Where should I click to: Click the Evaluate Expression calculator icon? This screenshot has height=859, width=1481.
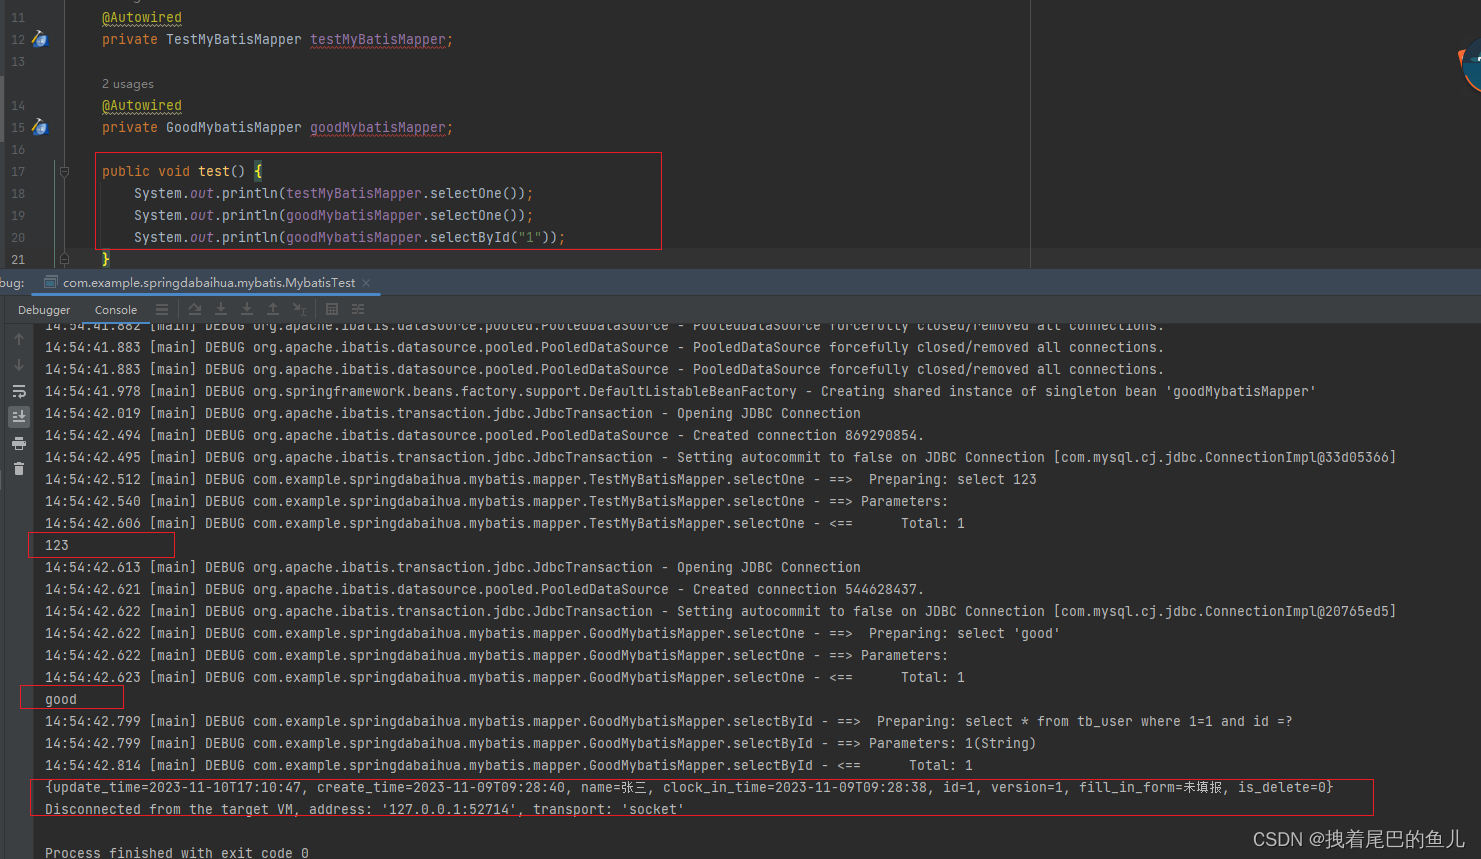(332, 310)
